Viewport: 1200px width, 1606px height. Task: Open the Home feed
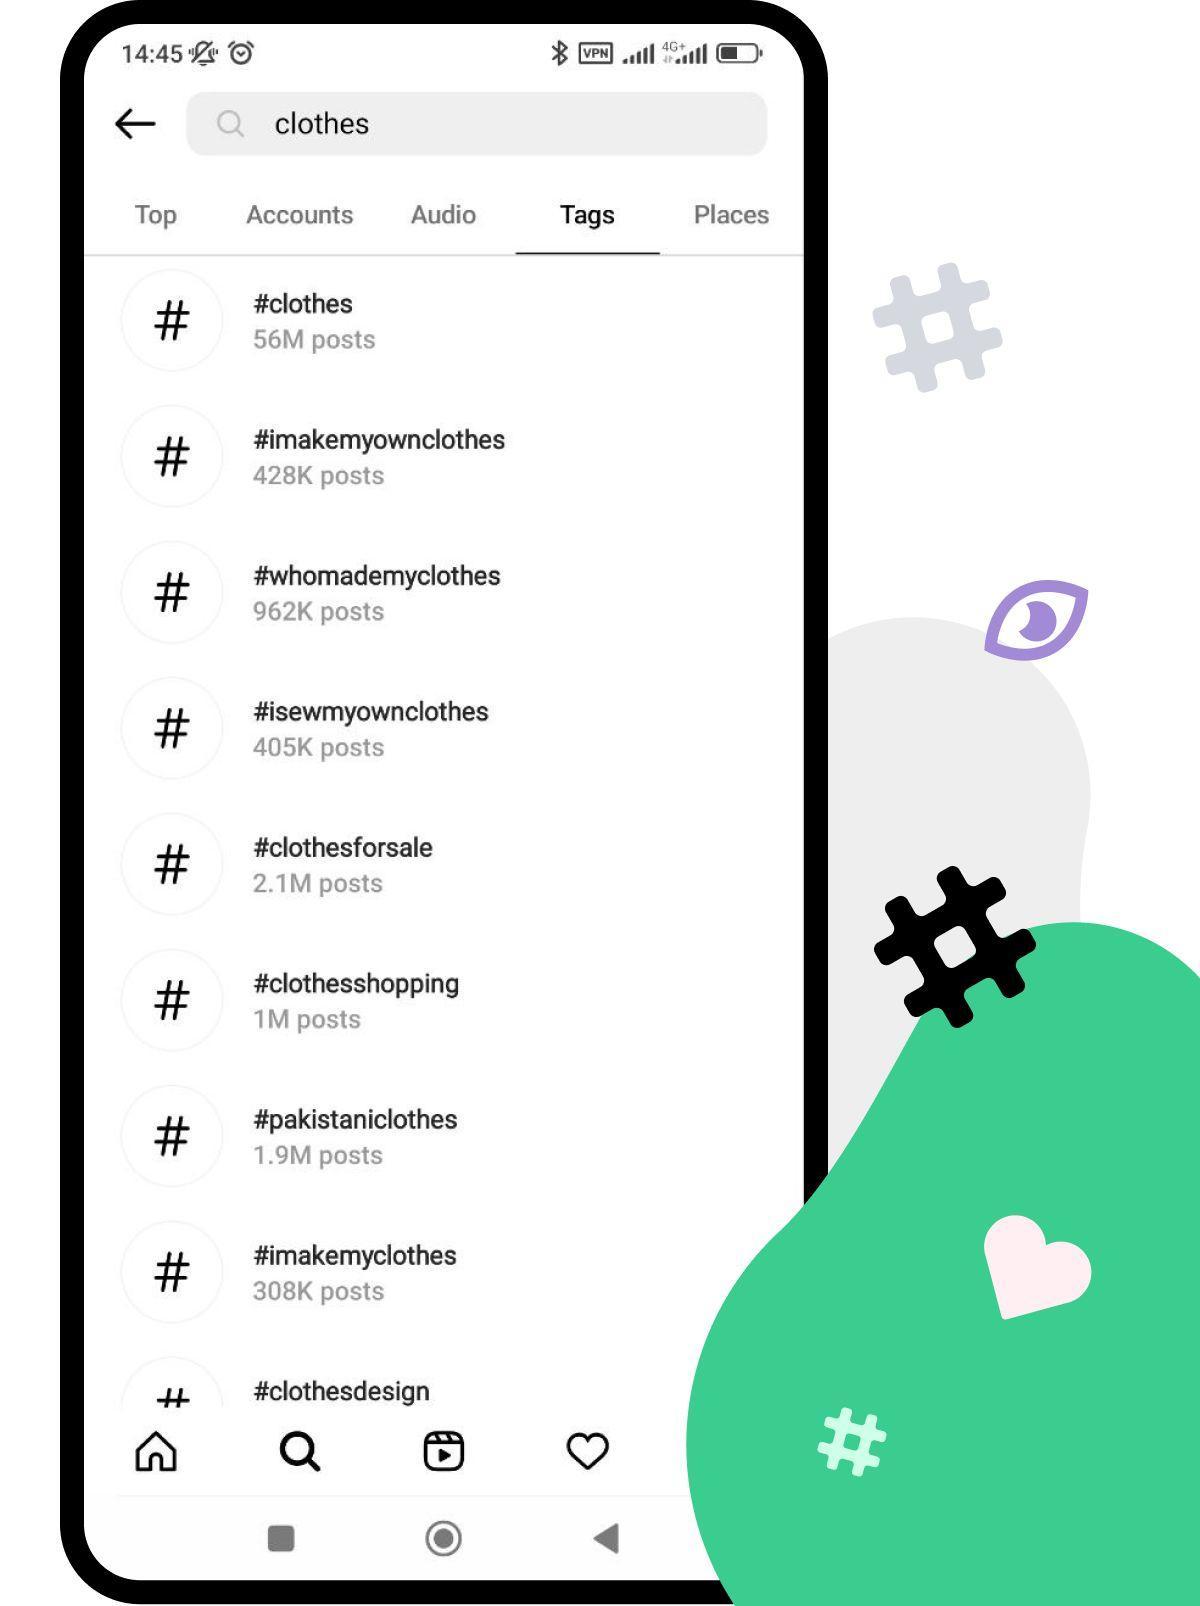156,1452
